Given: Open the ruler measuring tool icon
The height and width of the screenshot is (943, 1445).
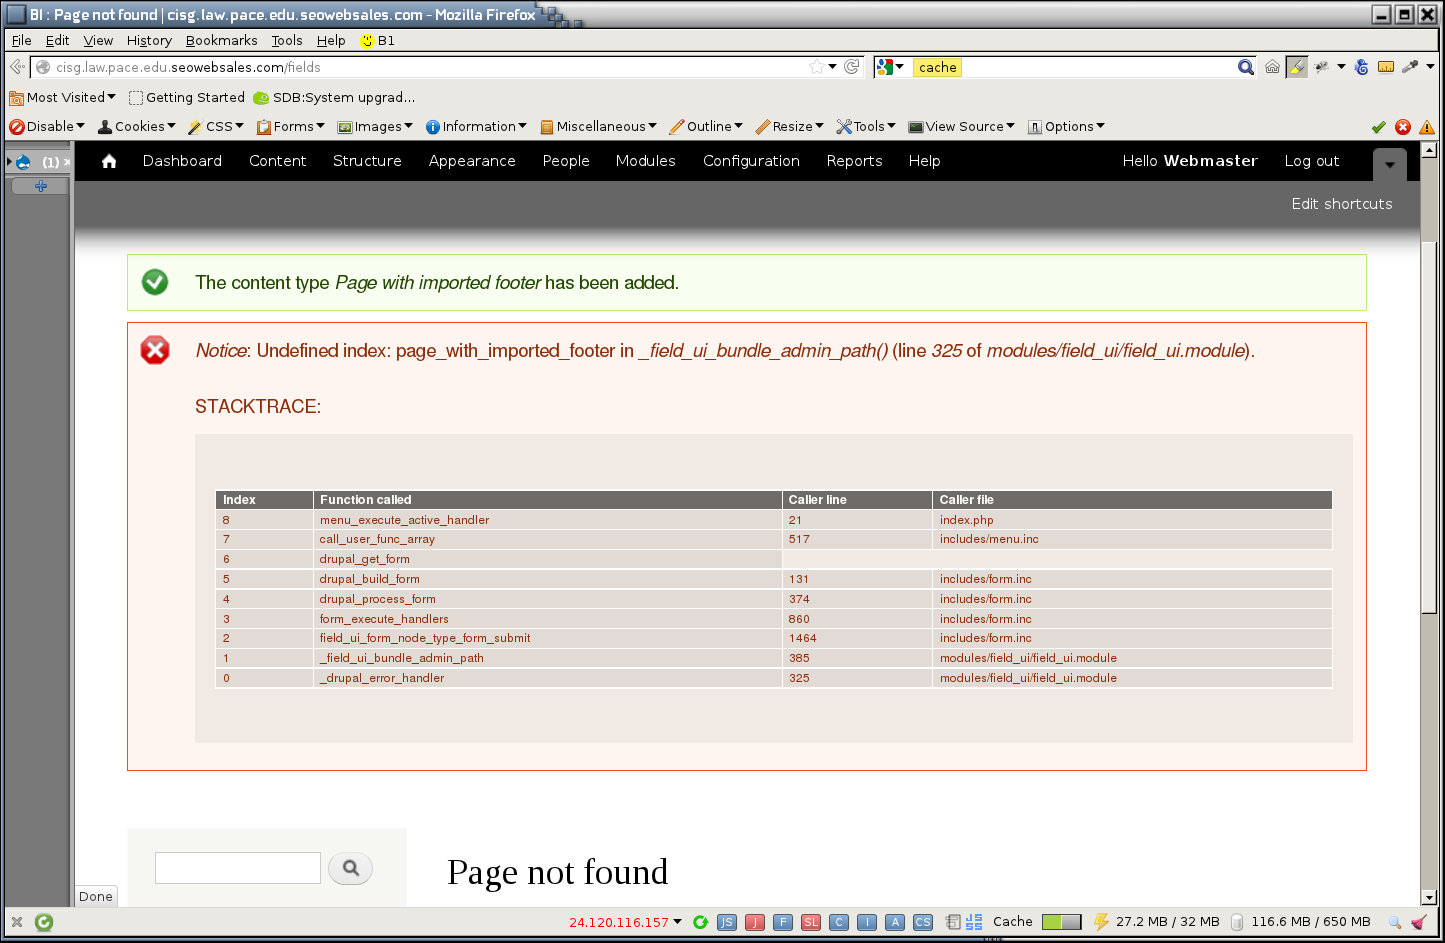Looking at the screenshot, I should pos(1386,67).
